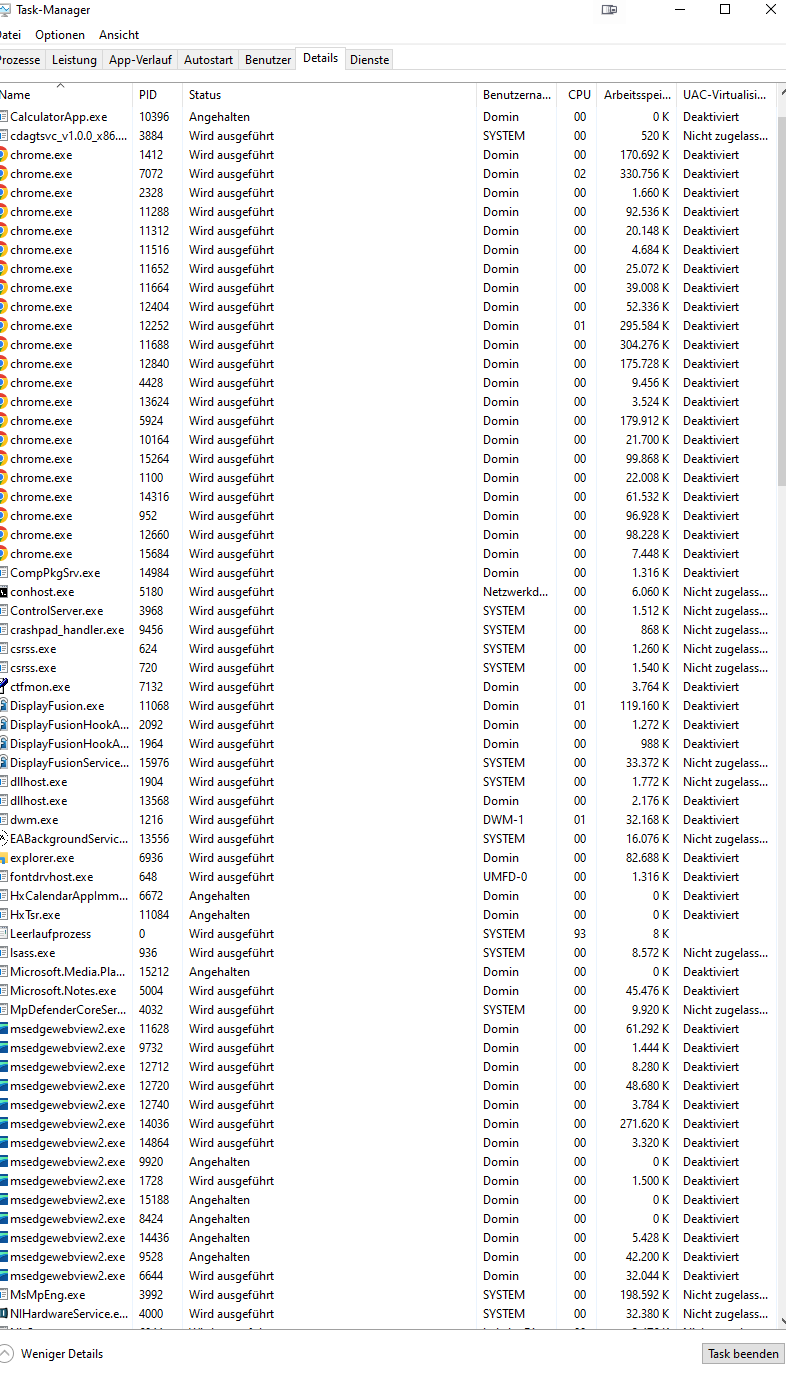
Task: Click the fontdrvhost.exe process icon
Action: pyautogui.click(x=3, y=877)
